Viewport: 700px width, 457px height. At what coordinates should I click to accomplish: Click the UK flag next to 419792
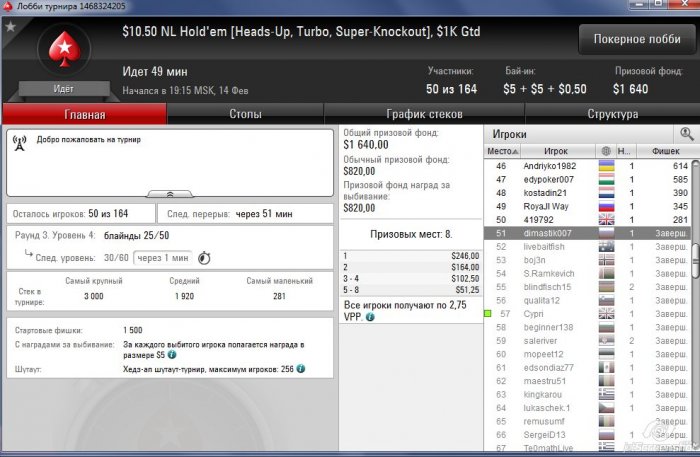[x=606, y=220]
